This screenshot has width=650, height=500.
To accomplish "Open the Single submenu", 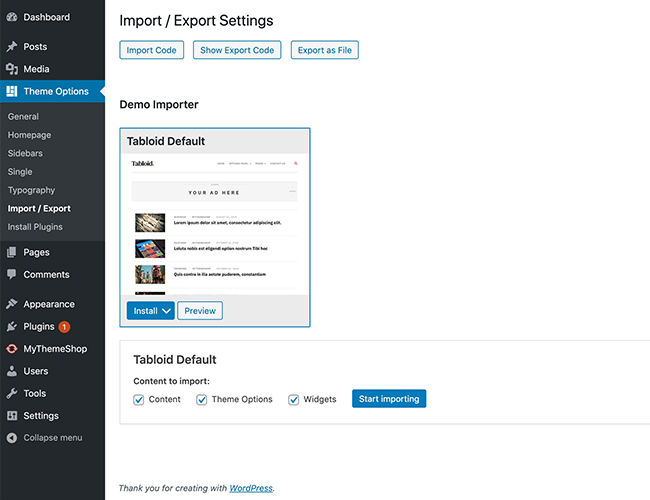I will [20, 172].
